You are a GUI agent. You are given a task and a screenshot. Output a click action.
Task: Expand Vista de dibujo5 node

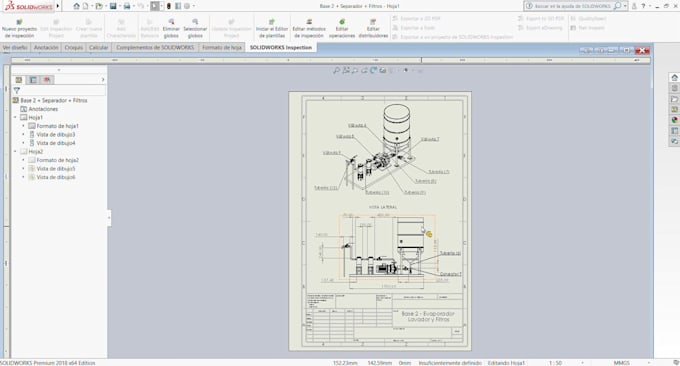pos(23,169)
